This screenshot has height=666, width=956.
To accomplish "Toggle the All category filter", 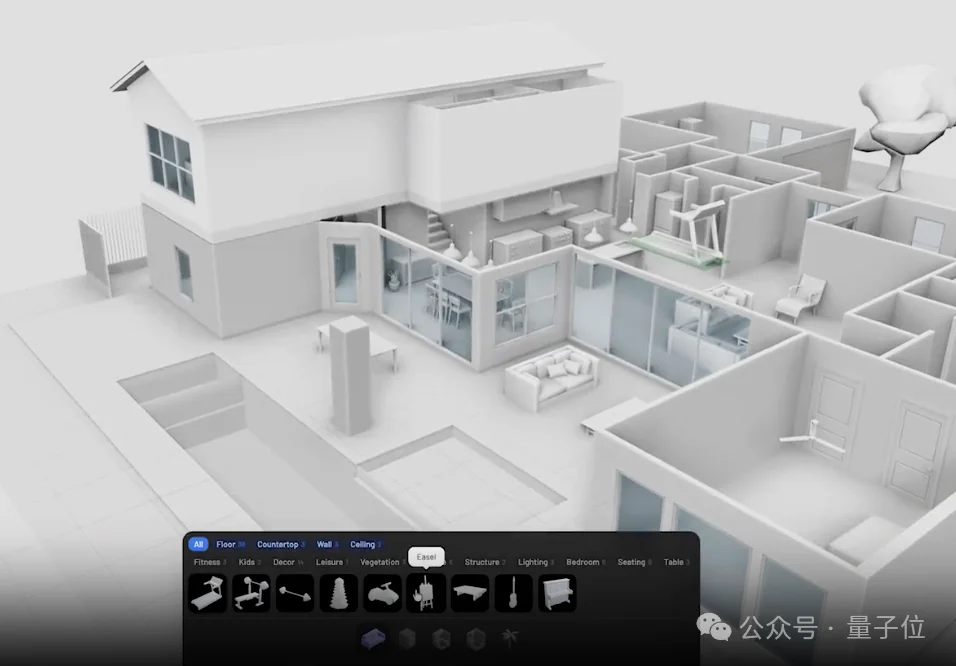I will coord(196,544).
